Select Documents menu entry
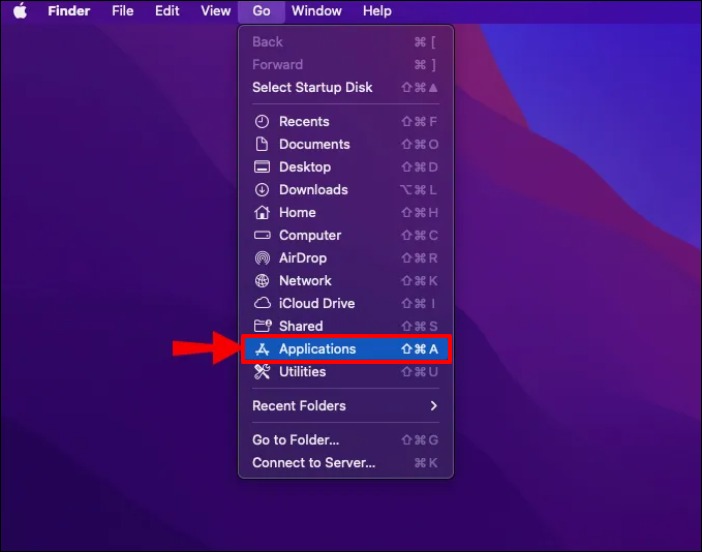 [x=346, y=144]
